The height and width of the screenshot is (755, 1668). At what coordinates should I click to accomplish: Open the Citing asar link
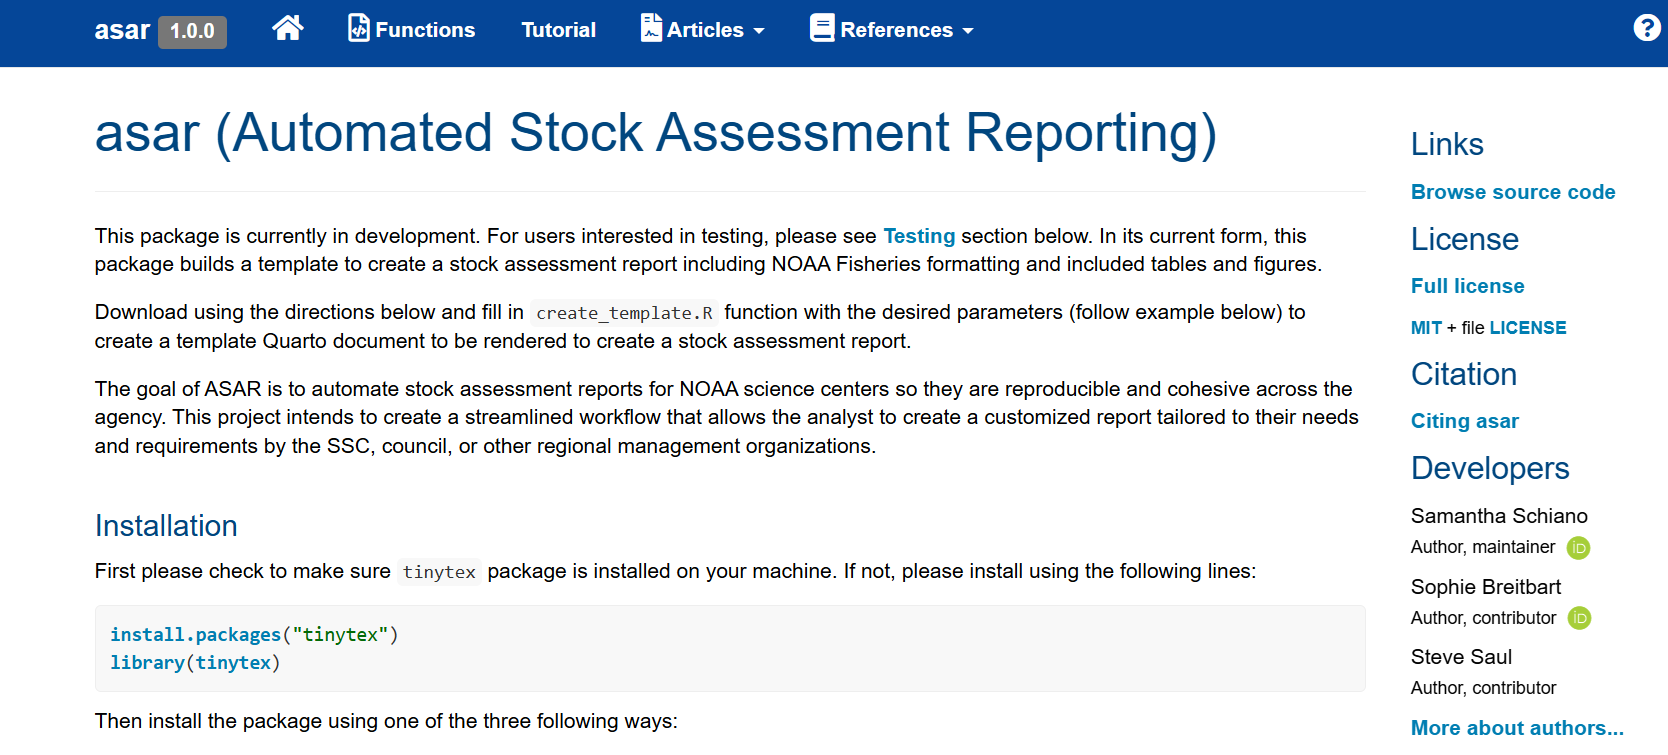pos(1464,421)
